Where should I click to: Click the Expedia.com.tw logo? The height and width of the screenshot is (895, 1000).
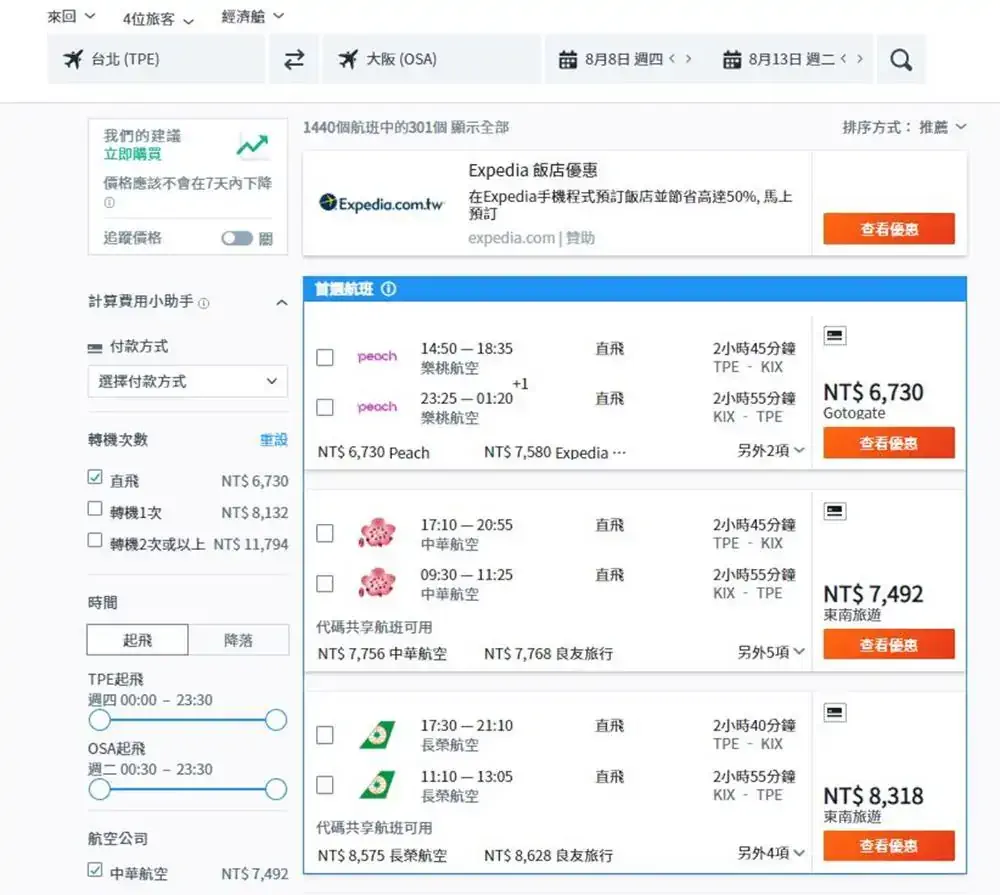click(381, 203)
